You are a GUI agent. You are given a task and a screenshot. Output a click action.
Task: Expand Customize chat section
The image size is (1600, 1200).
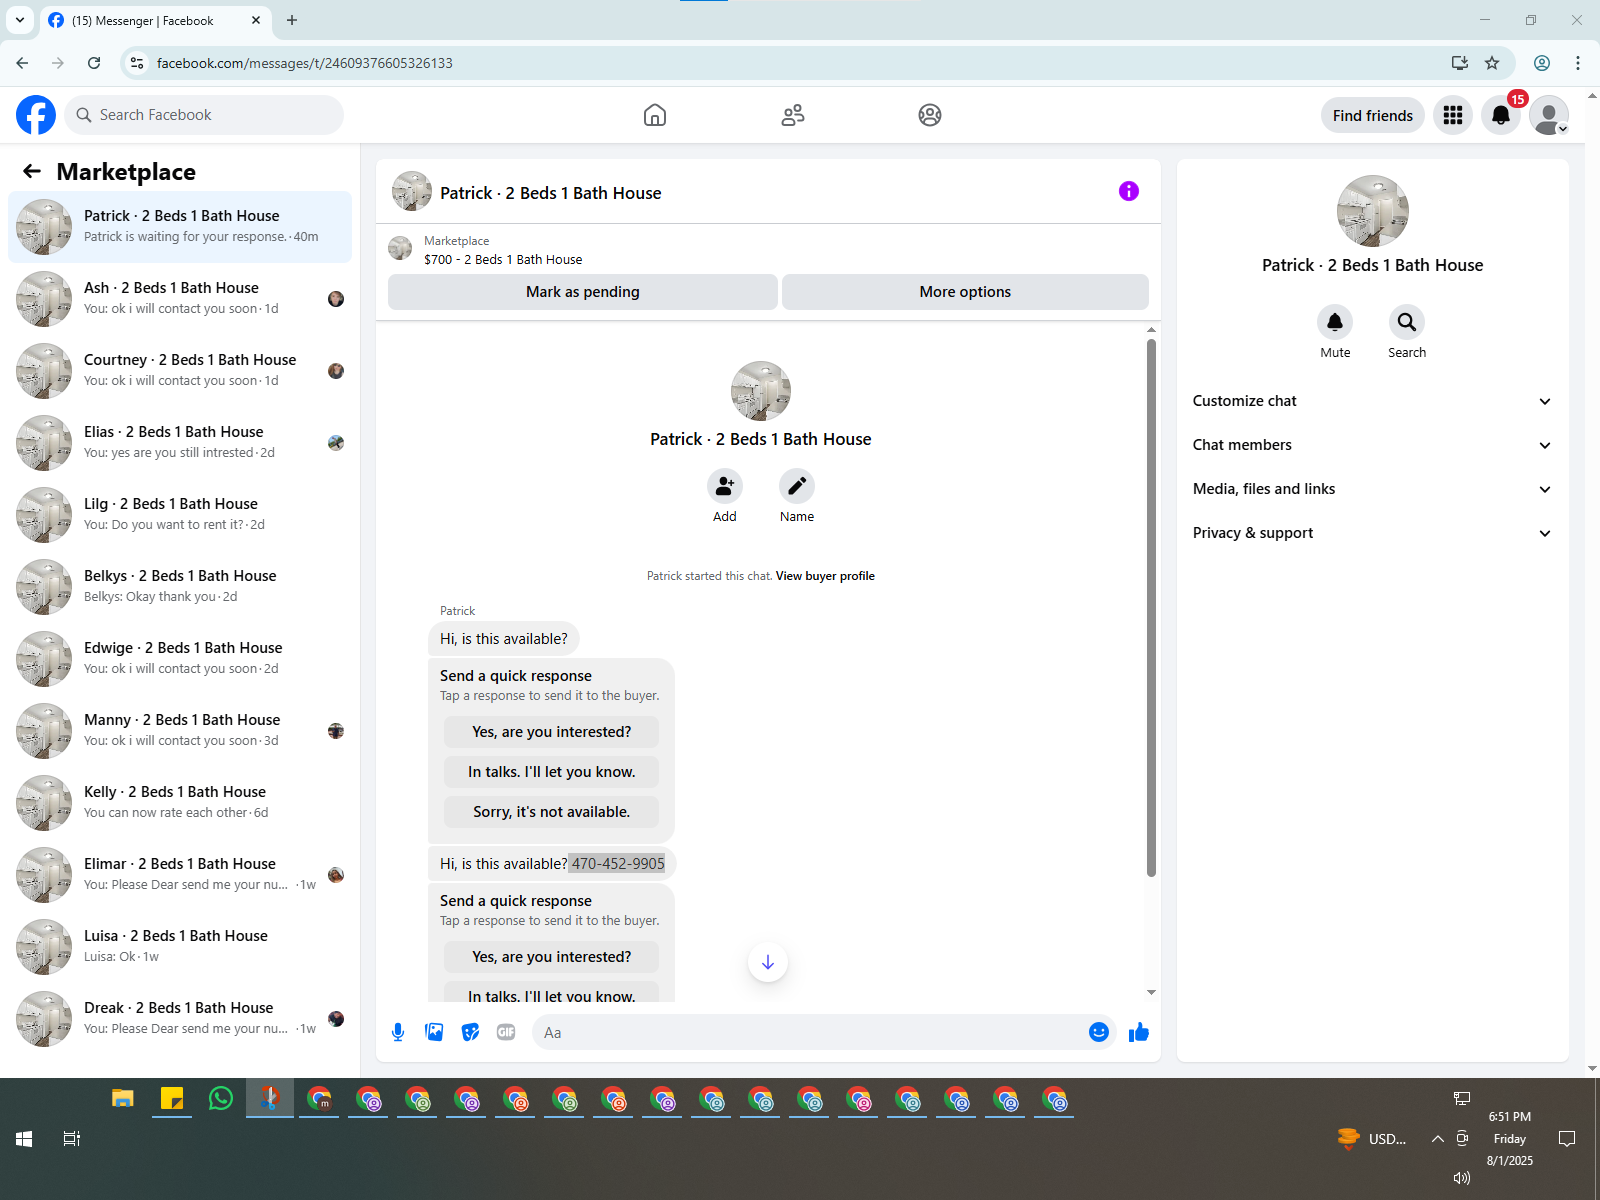[1372, 401]
